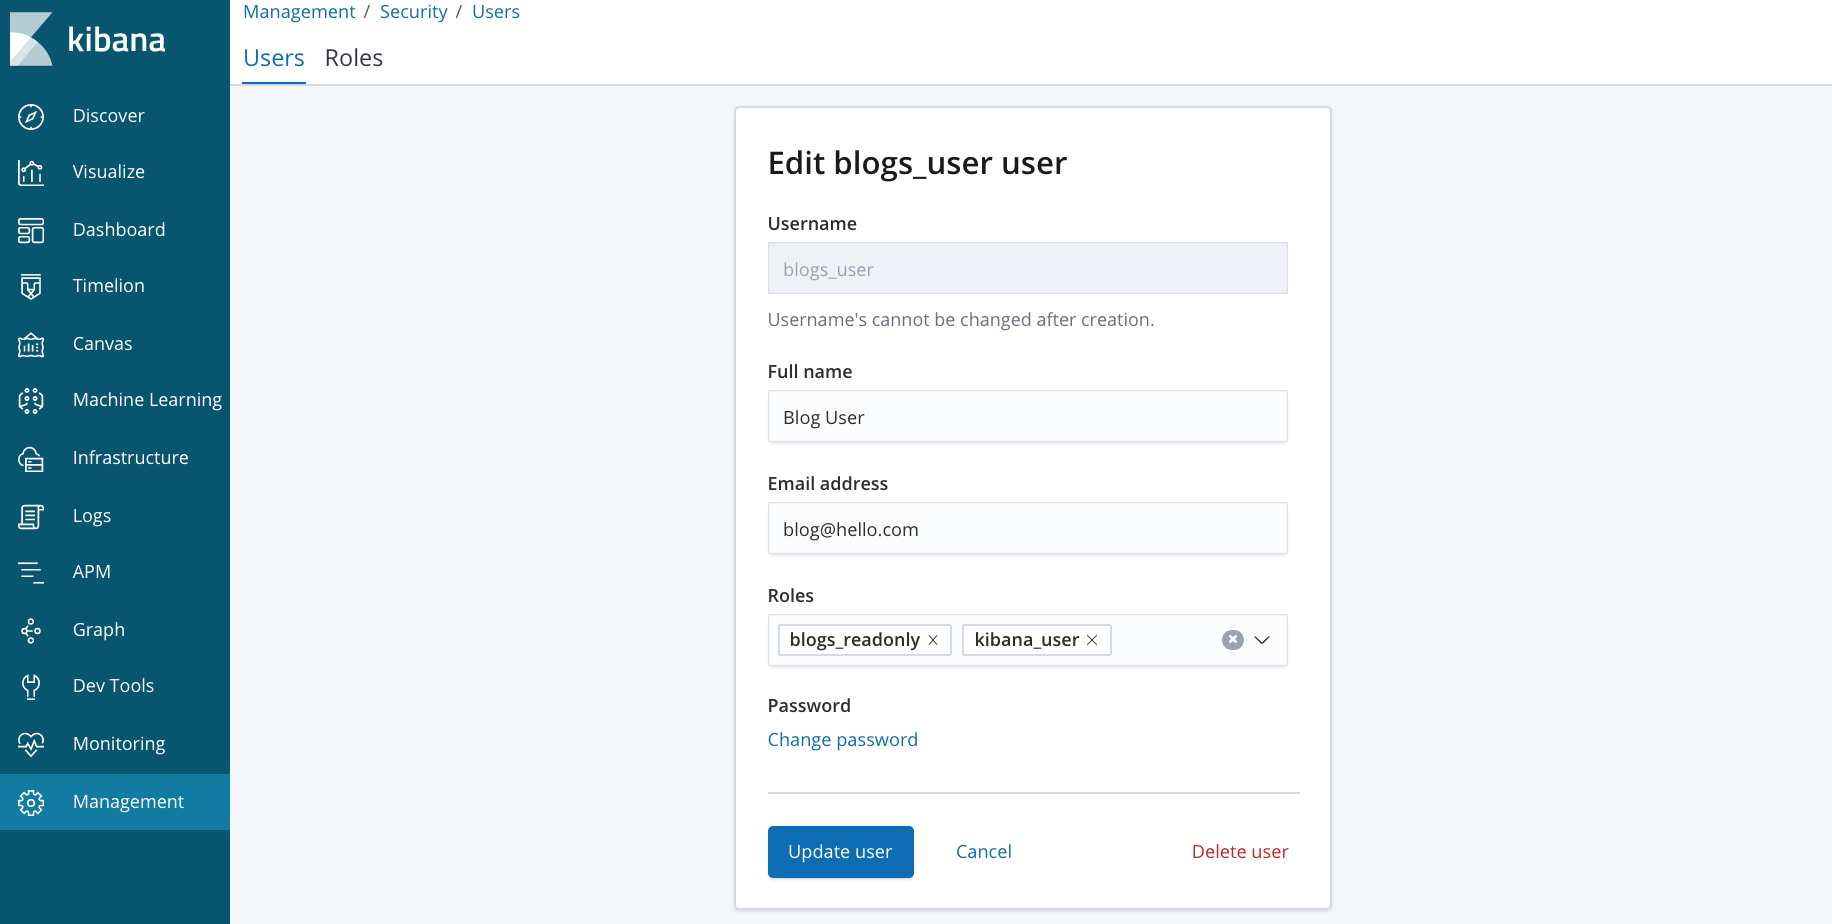Open Management via gear icon

pos(31,803)
